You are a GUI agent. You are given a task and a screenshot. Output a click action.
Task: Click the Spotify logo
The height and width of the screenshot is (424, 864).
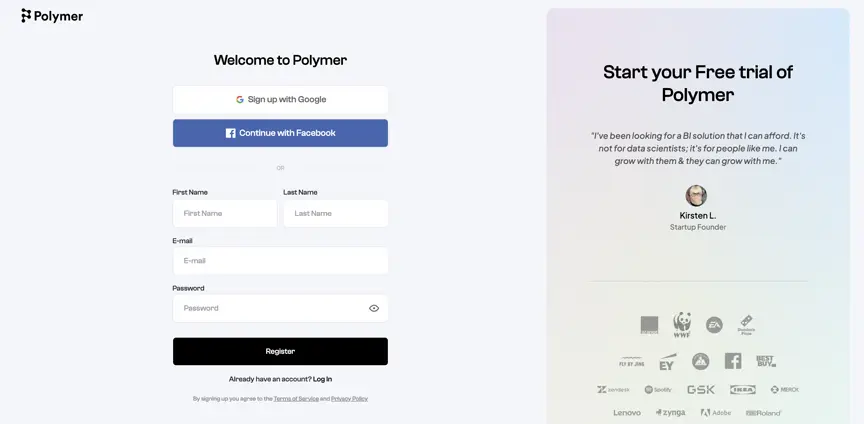[x=658, y=389]
